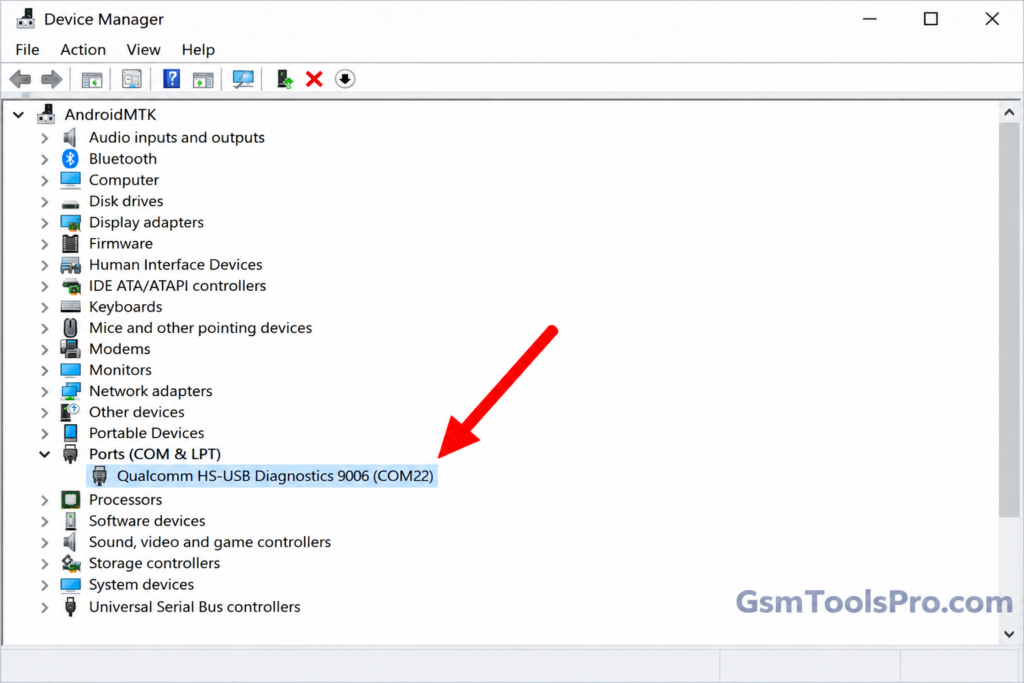Screen dimensions: 1024x683
Task: Click the Modems category icon
Action: [71, 349]
